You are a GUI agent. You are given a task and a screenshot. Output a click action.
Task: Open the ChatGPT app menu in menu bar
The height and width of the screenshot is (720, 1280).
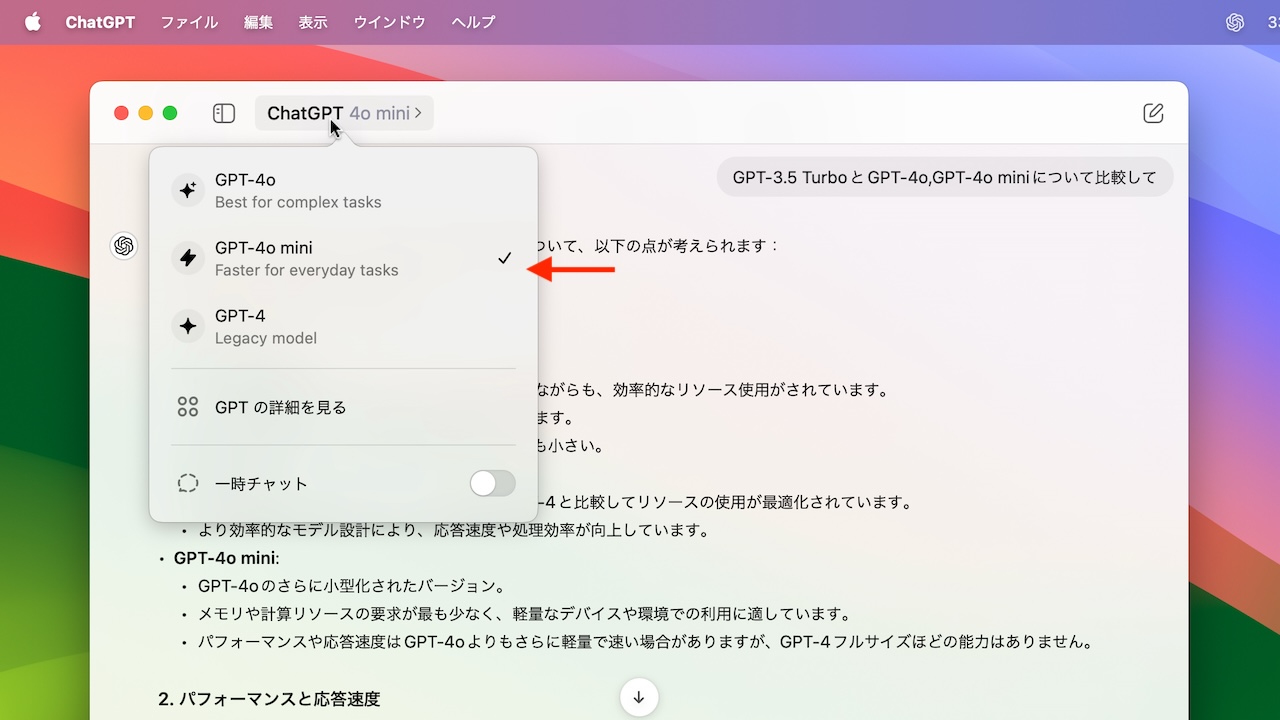(100, 22)
